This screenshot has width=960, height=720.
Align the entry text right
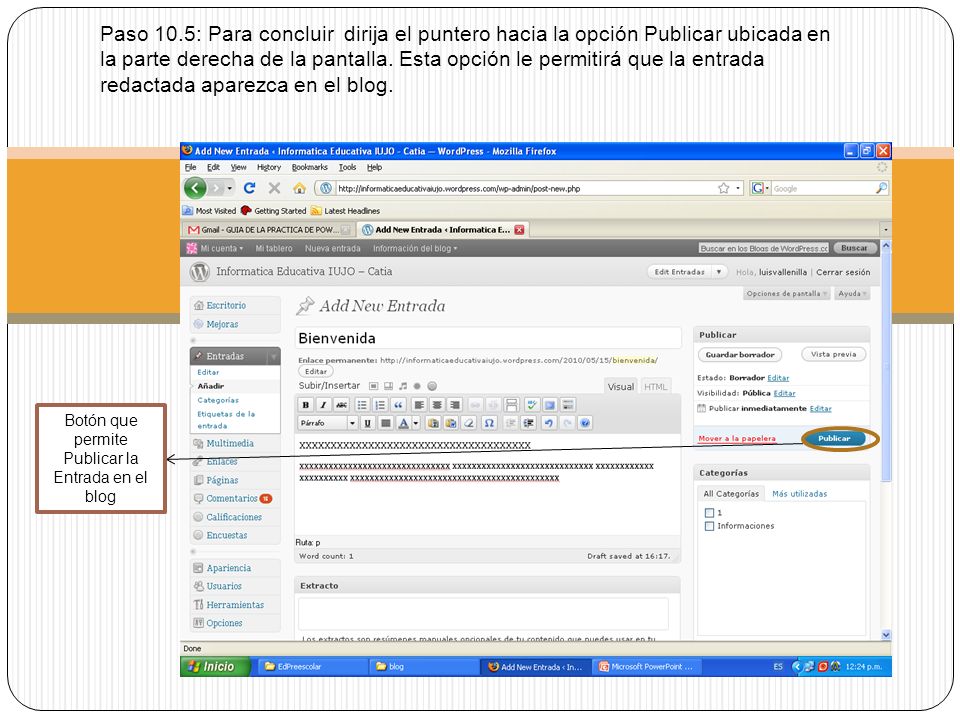tap(454, 405)
